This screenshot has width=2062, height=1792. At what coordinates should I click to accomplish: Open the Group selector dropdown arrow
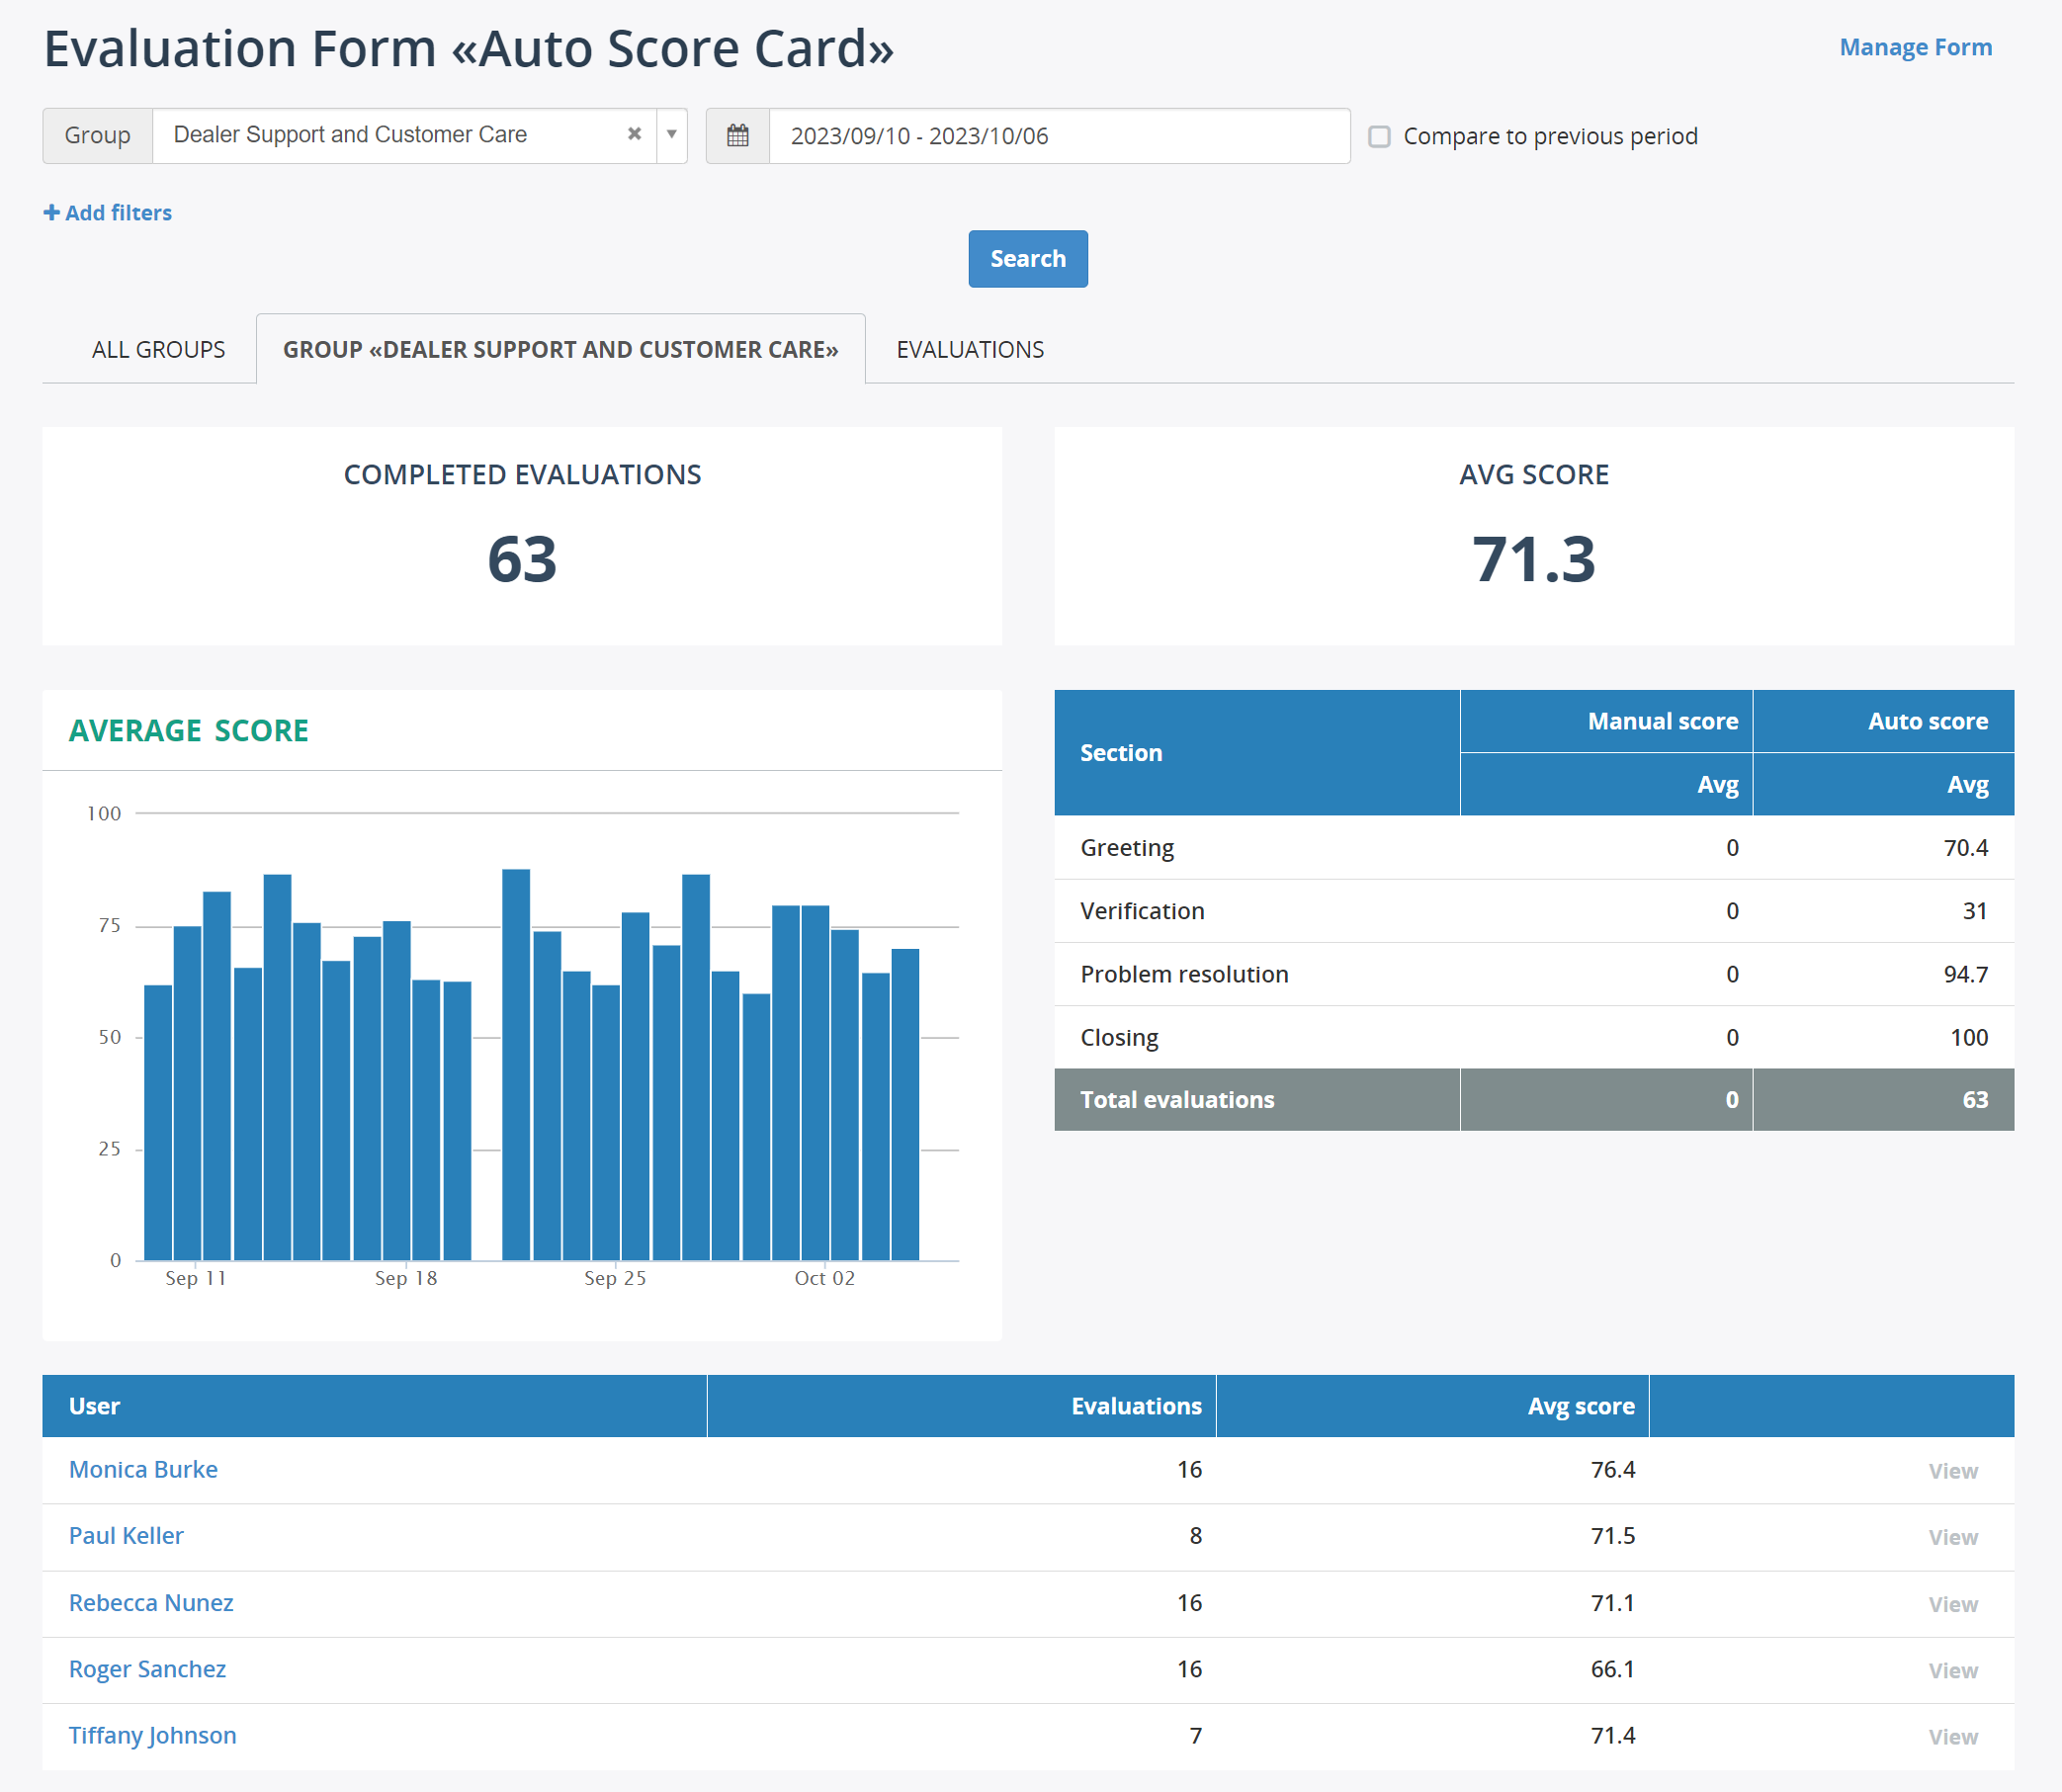click(670, 135)
